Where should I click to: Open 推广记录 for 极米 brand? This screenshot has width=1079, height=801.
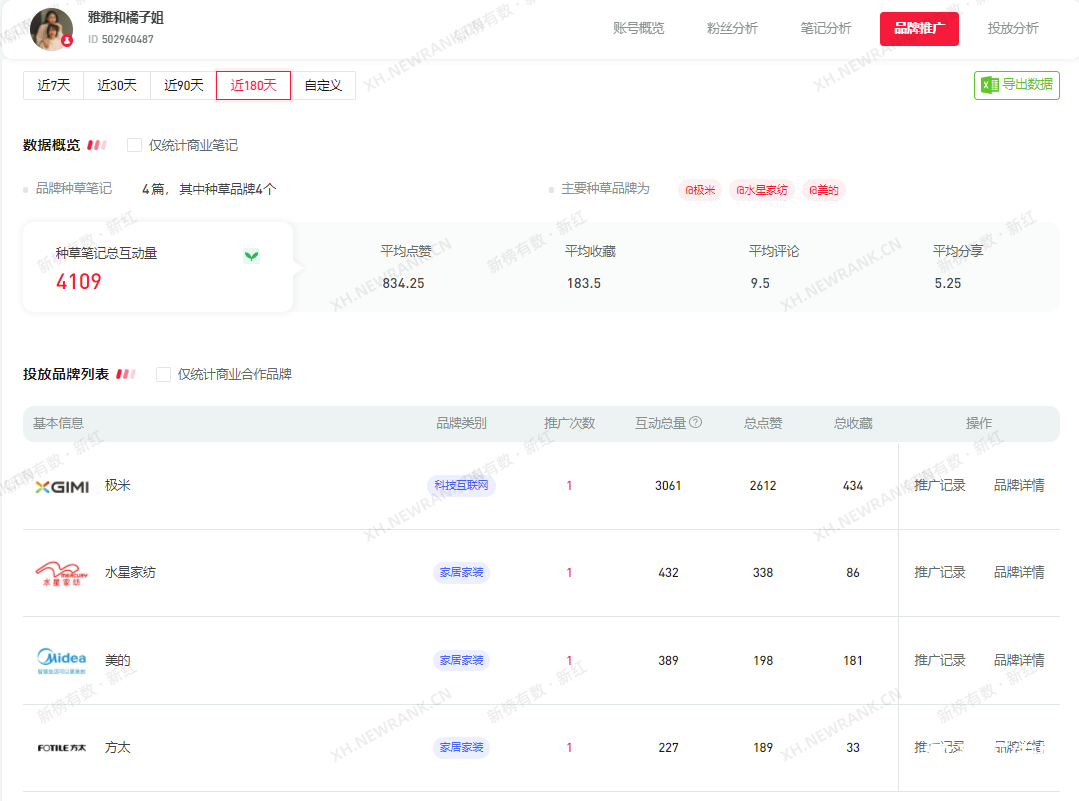point(940,485)
